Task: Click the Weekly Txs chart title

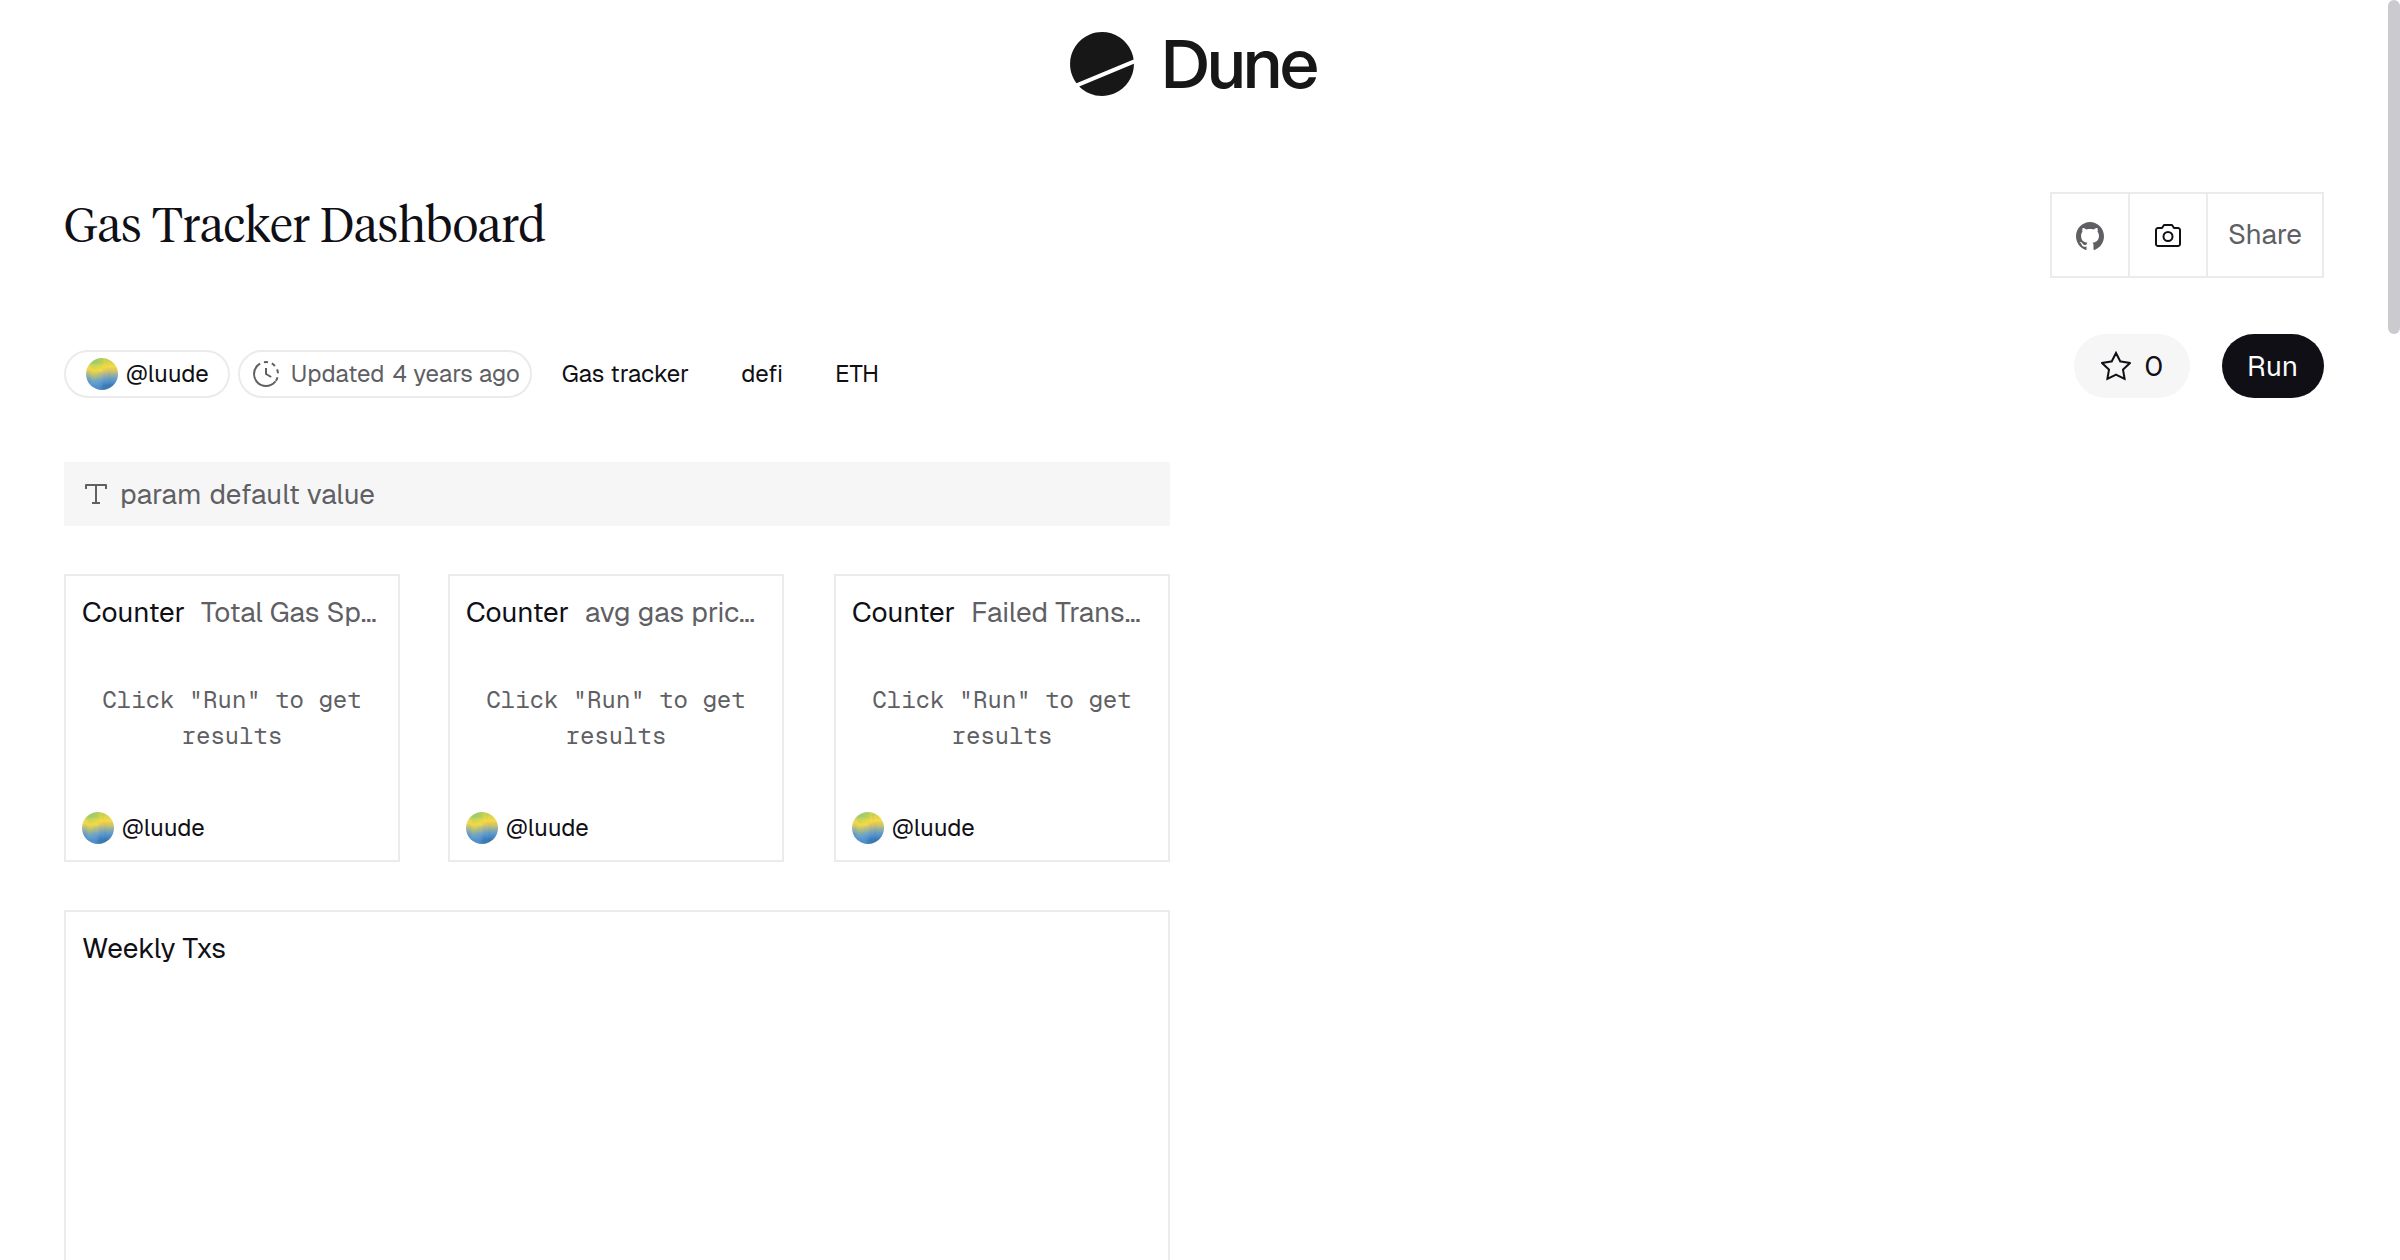Action: [154, 948]
